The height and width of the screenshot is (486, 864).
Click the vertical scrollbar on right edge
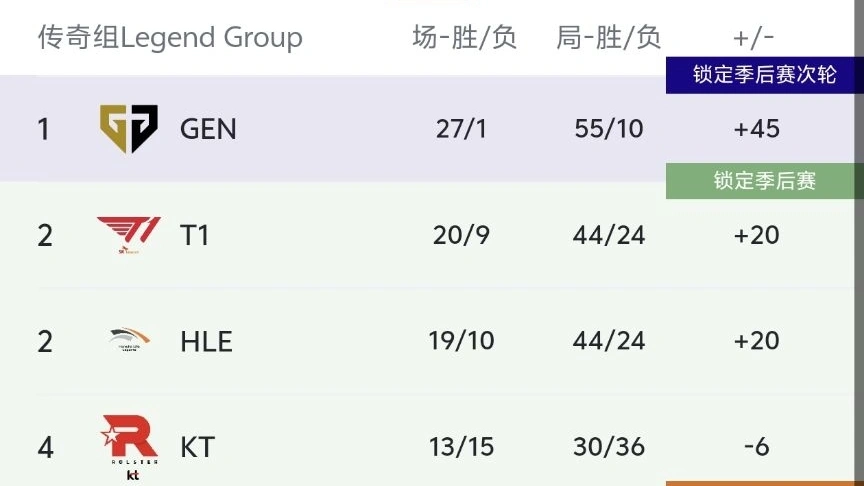coord(859,243)
